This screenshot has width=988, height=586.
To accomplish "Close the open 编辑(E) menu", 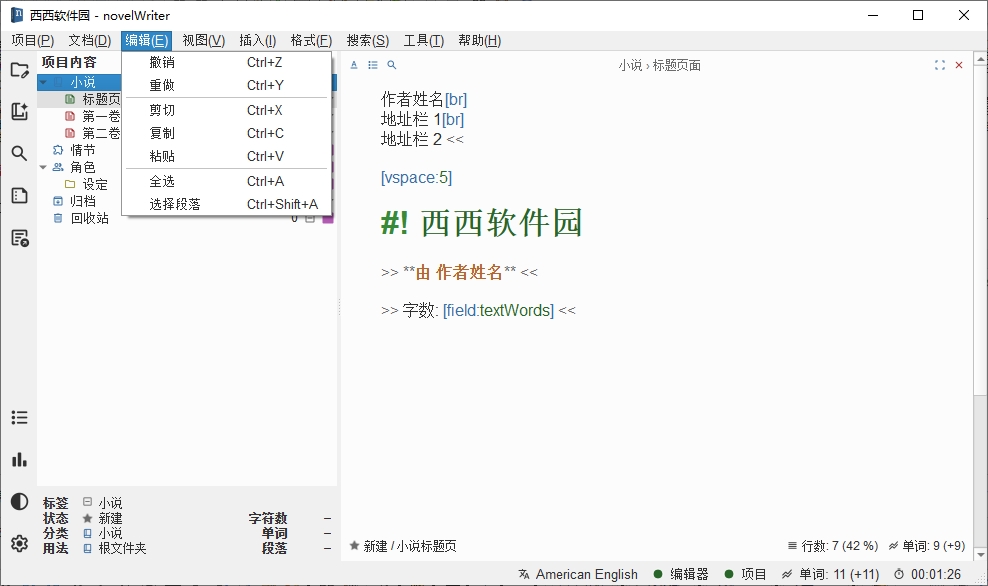I will click(146, 40).
